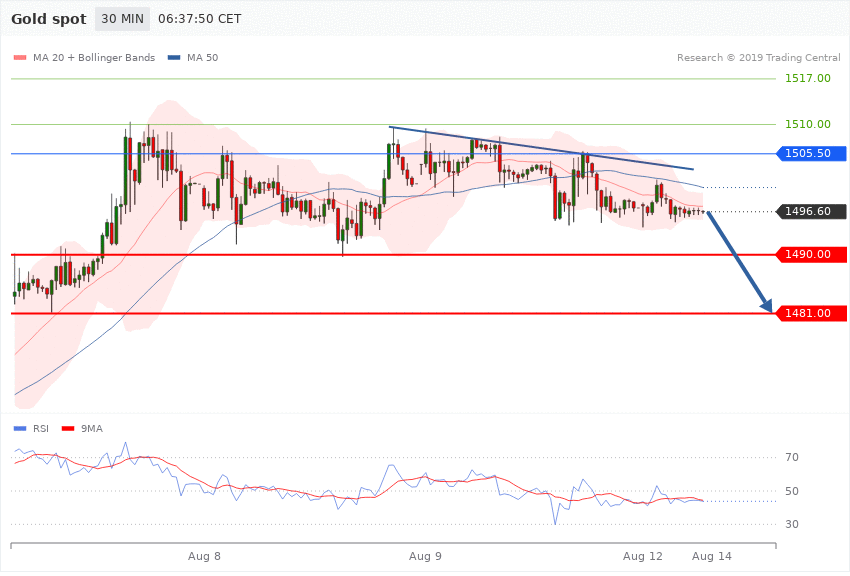This screenshot has height=576, width=850.
Task: Click the MA 20 + Bollinger Bands legend label
Action: (x=94, y=58)
